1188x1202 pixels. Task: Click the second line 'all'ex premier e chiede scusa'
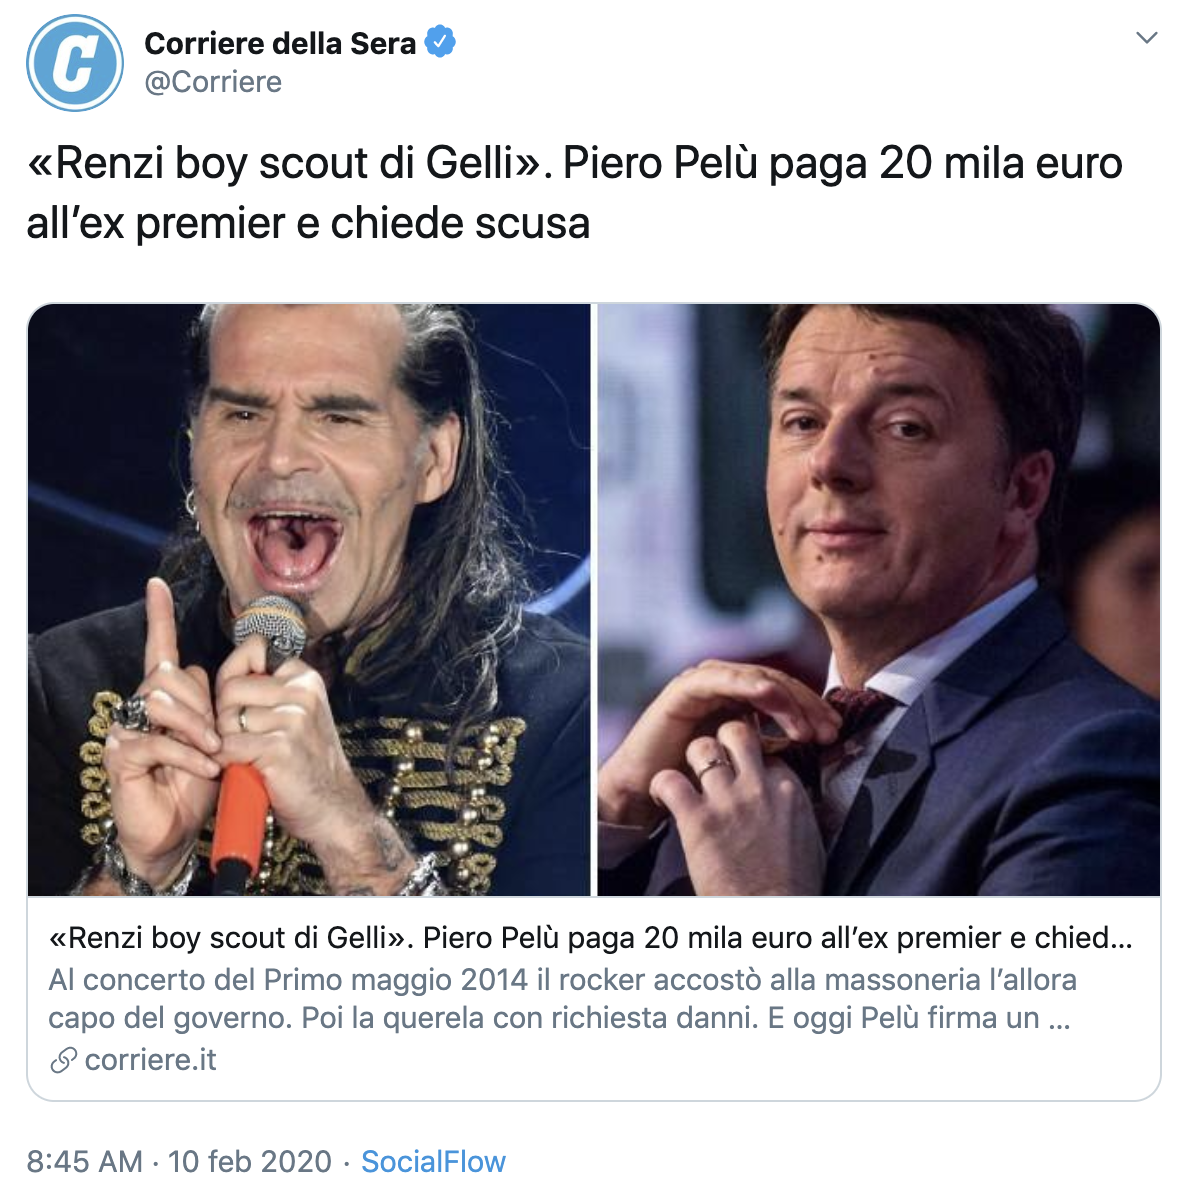pos(308,222)
